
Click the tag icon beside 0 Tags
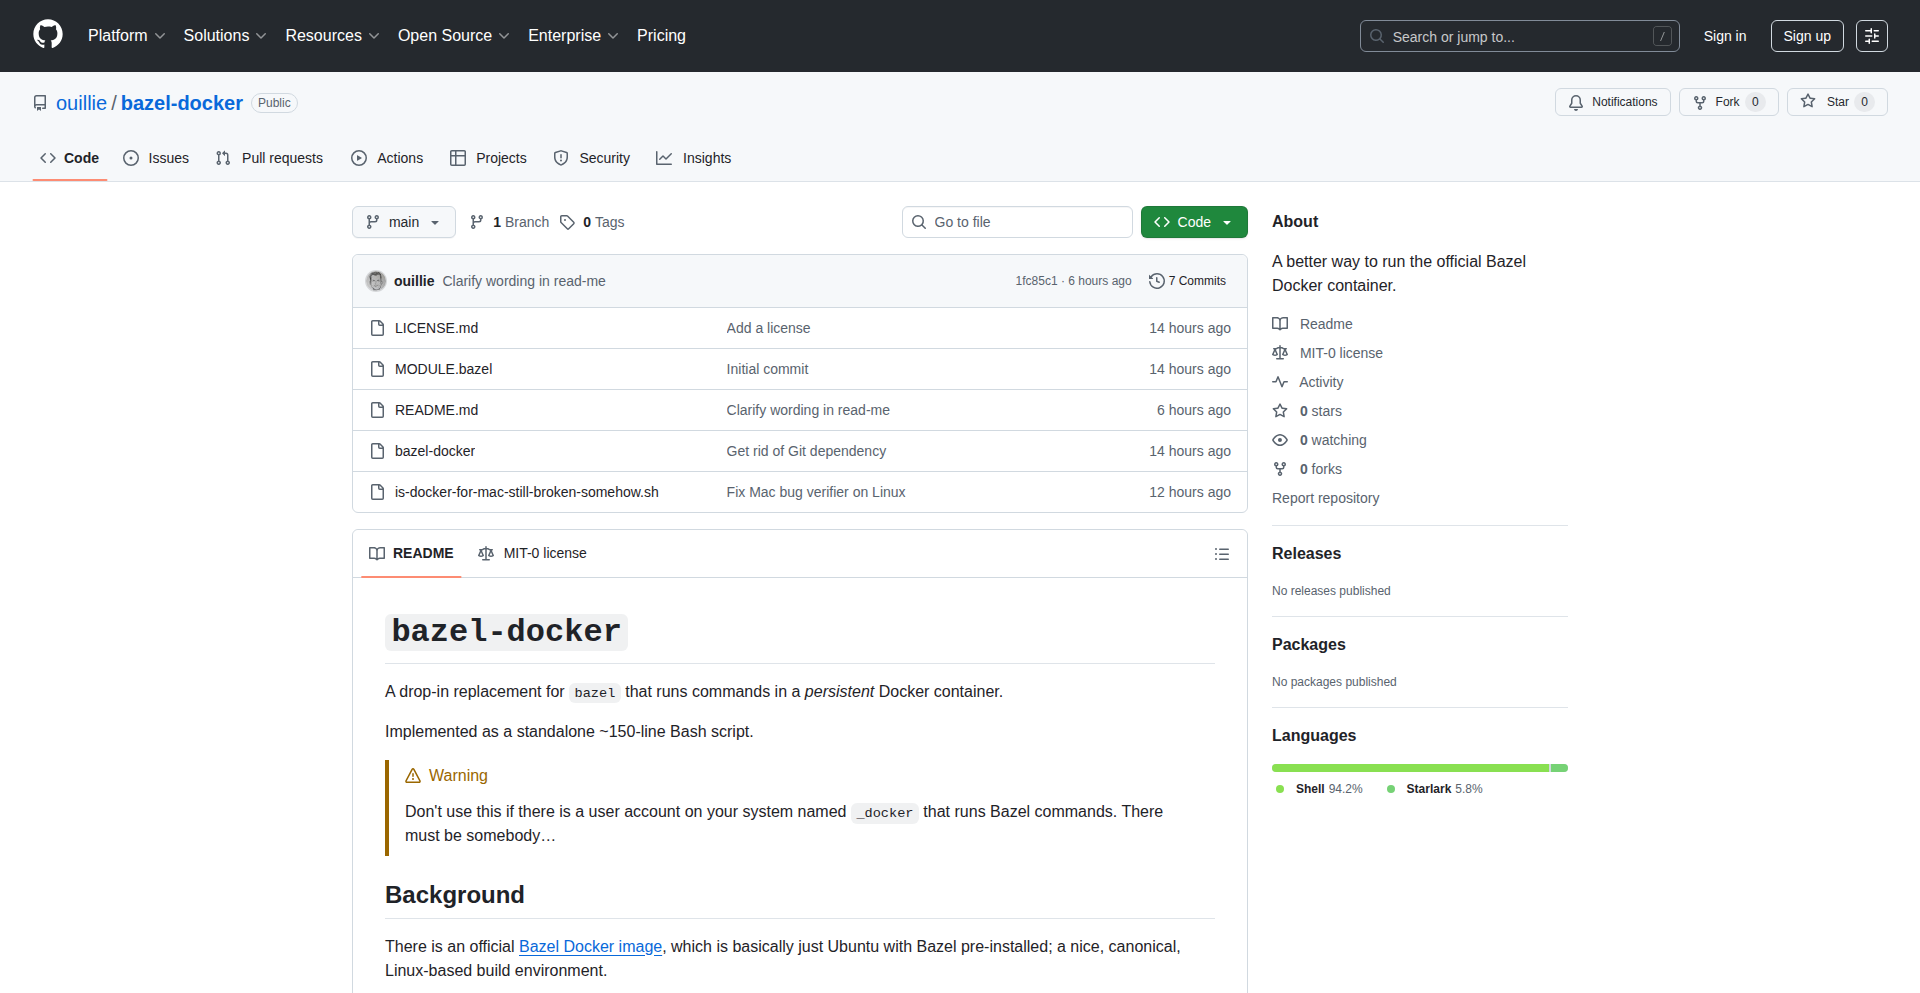click(x=567, y=222)
